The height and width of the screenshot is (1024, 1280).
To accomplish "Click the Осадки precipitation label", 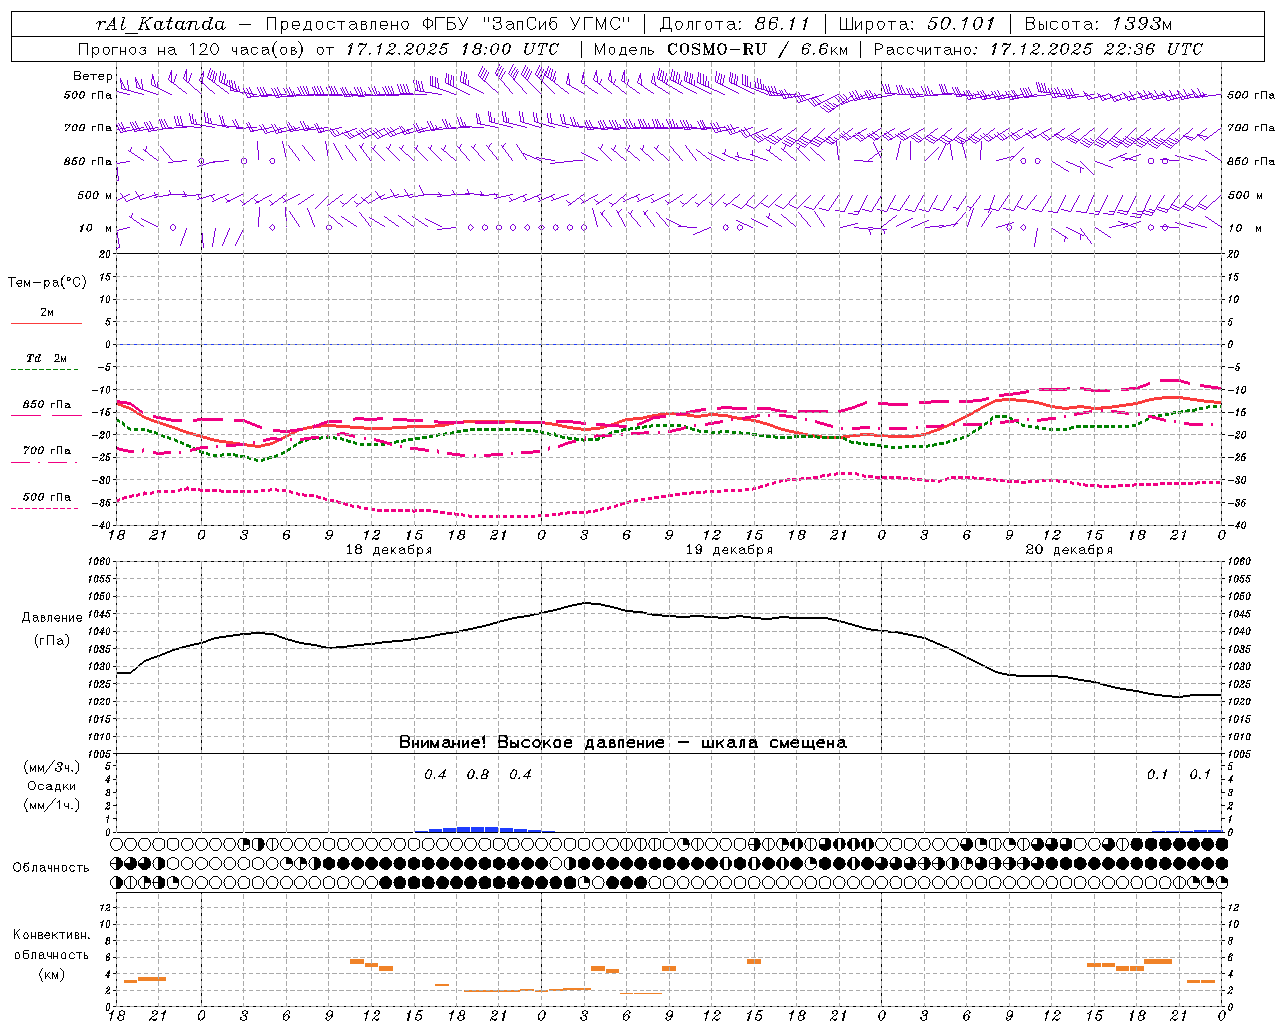I will 52,786.
